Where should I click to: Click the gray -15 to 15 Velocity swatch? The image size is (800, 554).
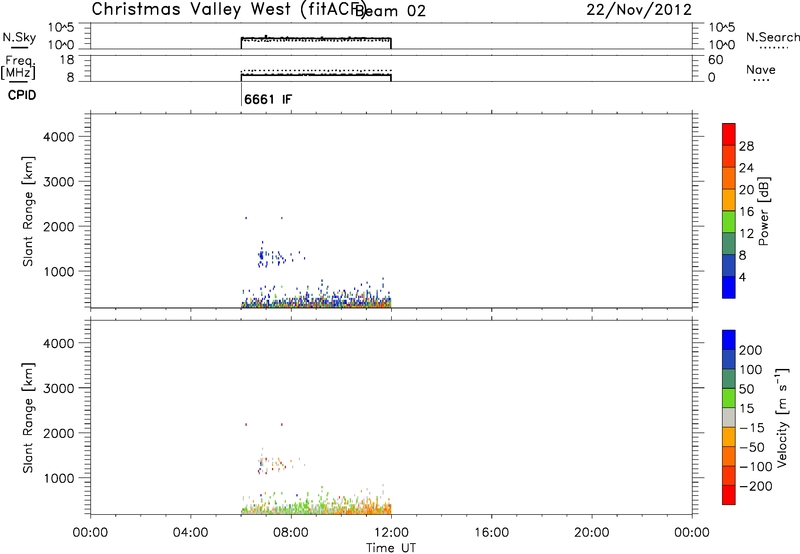tap(729, 417)
